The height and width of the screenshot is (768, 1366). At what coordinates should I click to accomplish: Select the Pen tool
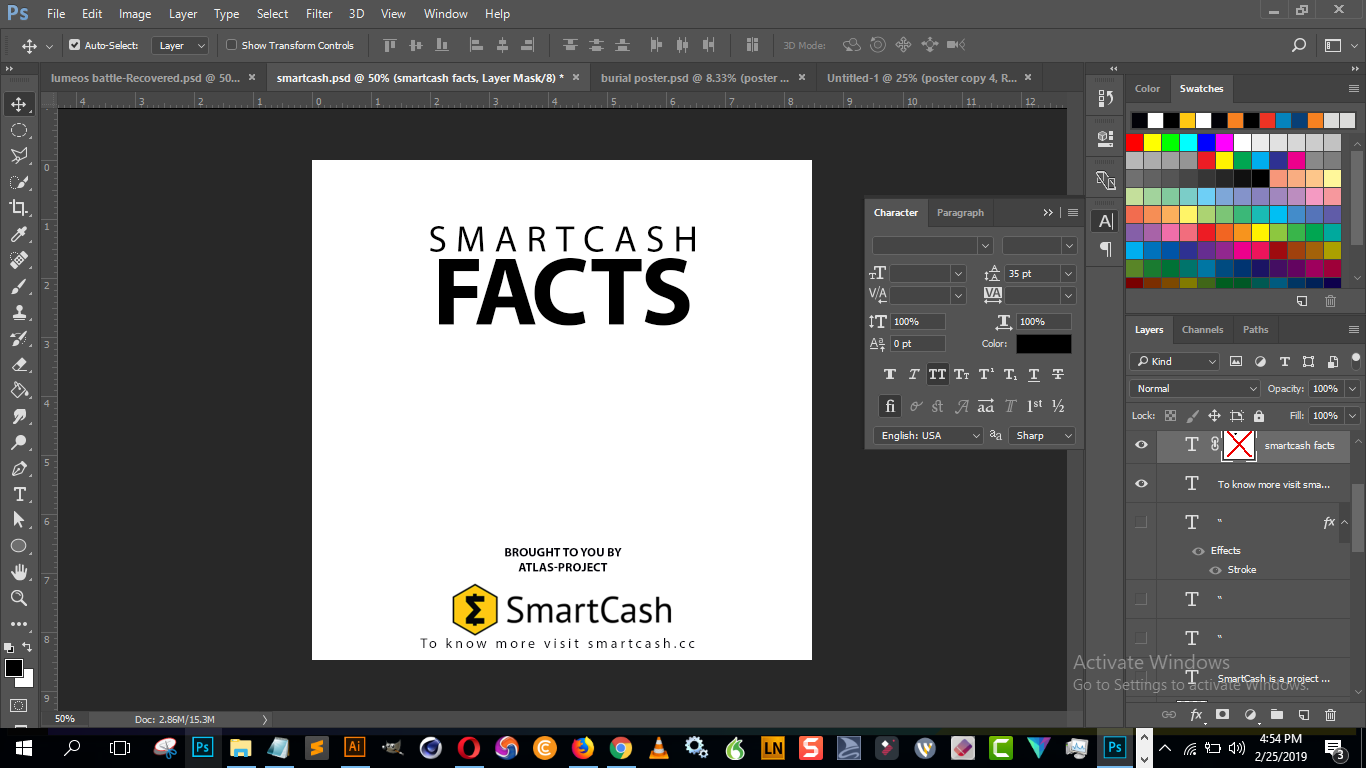[x=19, y=468]
